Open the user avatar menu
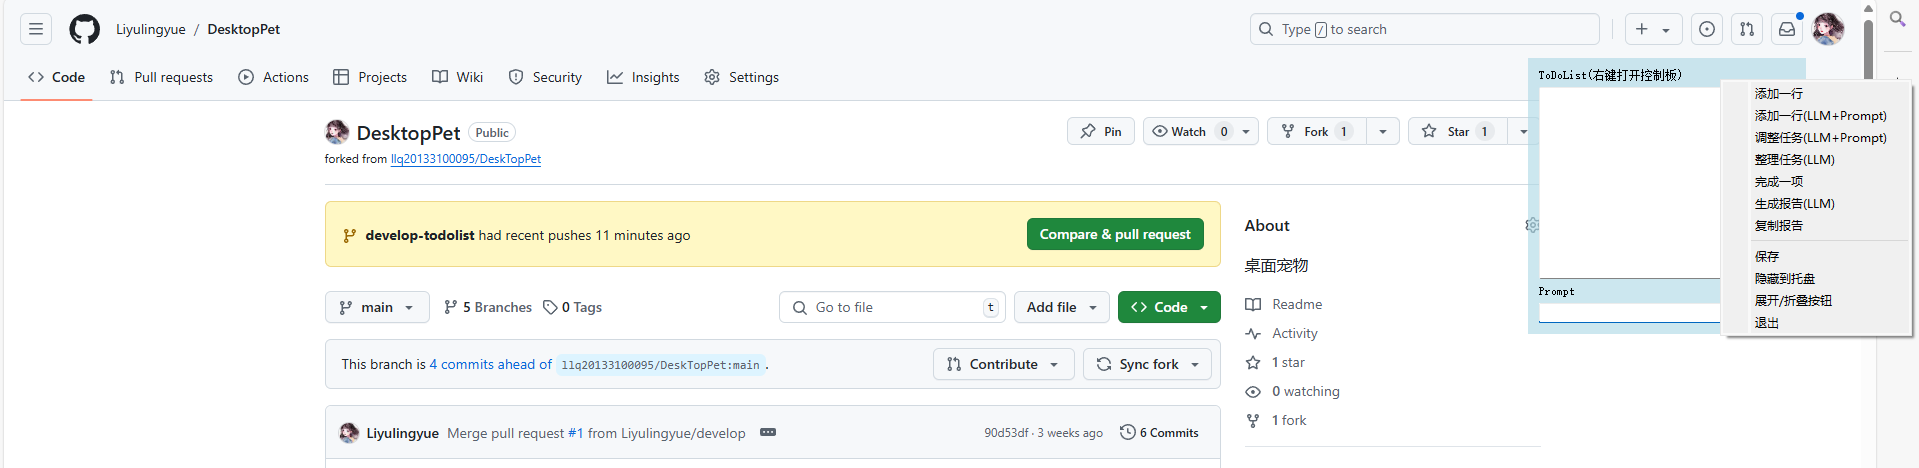The image size is (1919, 468). pyautogui.click(x=1828, y=29)
